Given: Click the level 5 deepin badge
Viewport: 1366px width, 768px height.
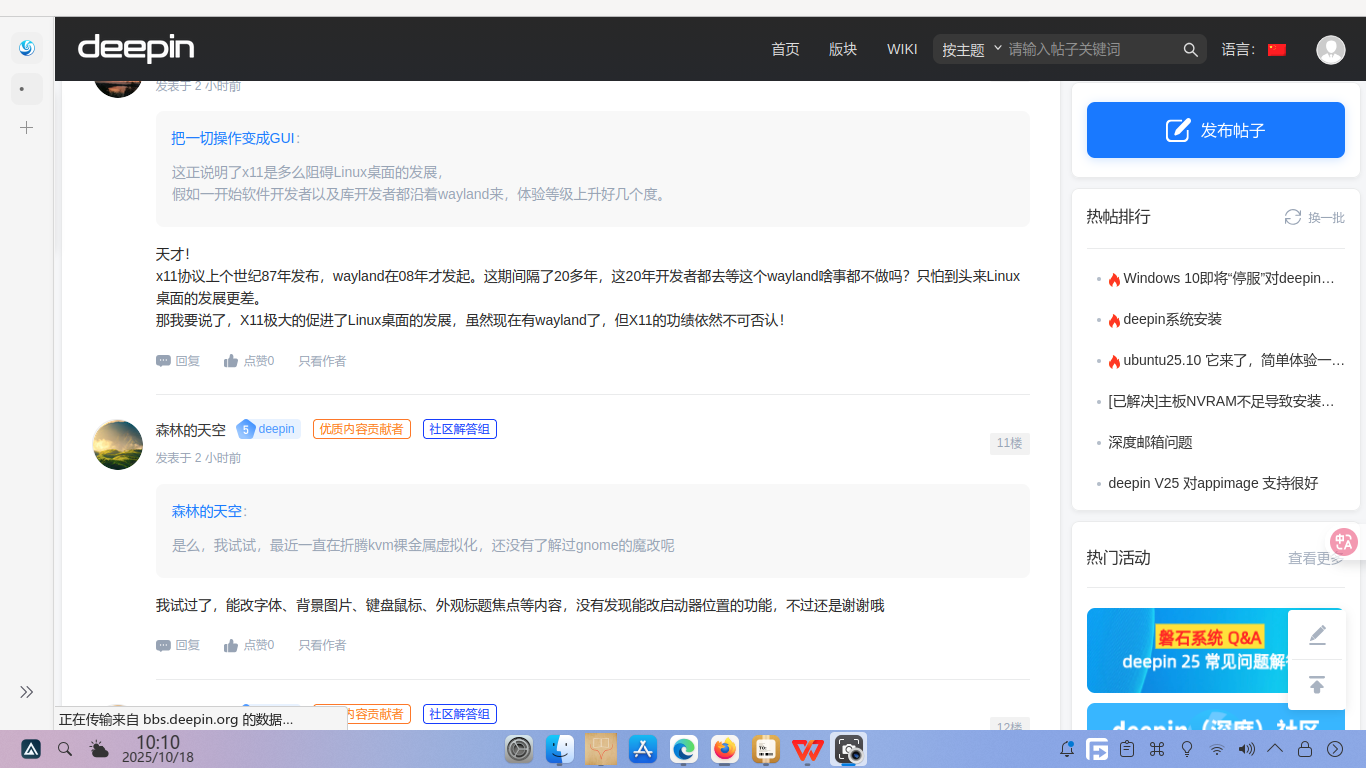Looking at the screenshot, I should [268, 429].
